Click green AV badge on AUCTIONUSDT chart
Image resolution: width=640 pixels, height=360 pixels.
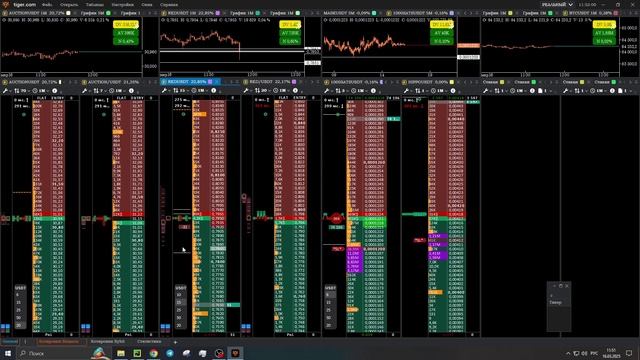coord(125,33)
